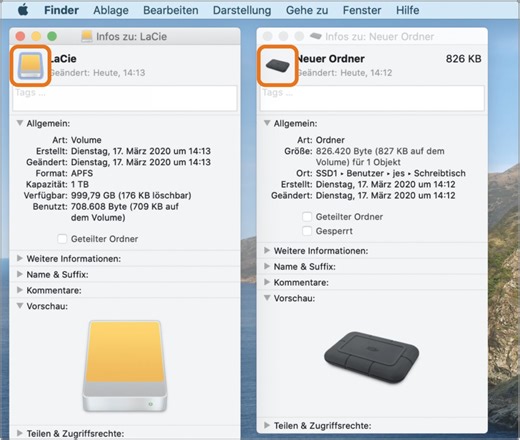Viewport: 520px width, 440px height.
Task: Click the Kapazität value 1 TB
Action: coord(80,184)
